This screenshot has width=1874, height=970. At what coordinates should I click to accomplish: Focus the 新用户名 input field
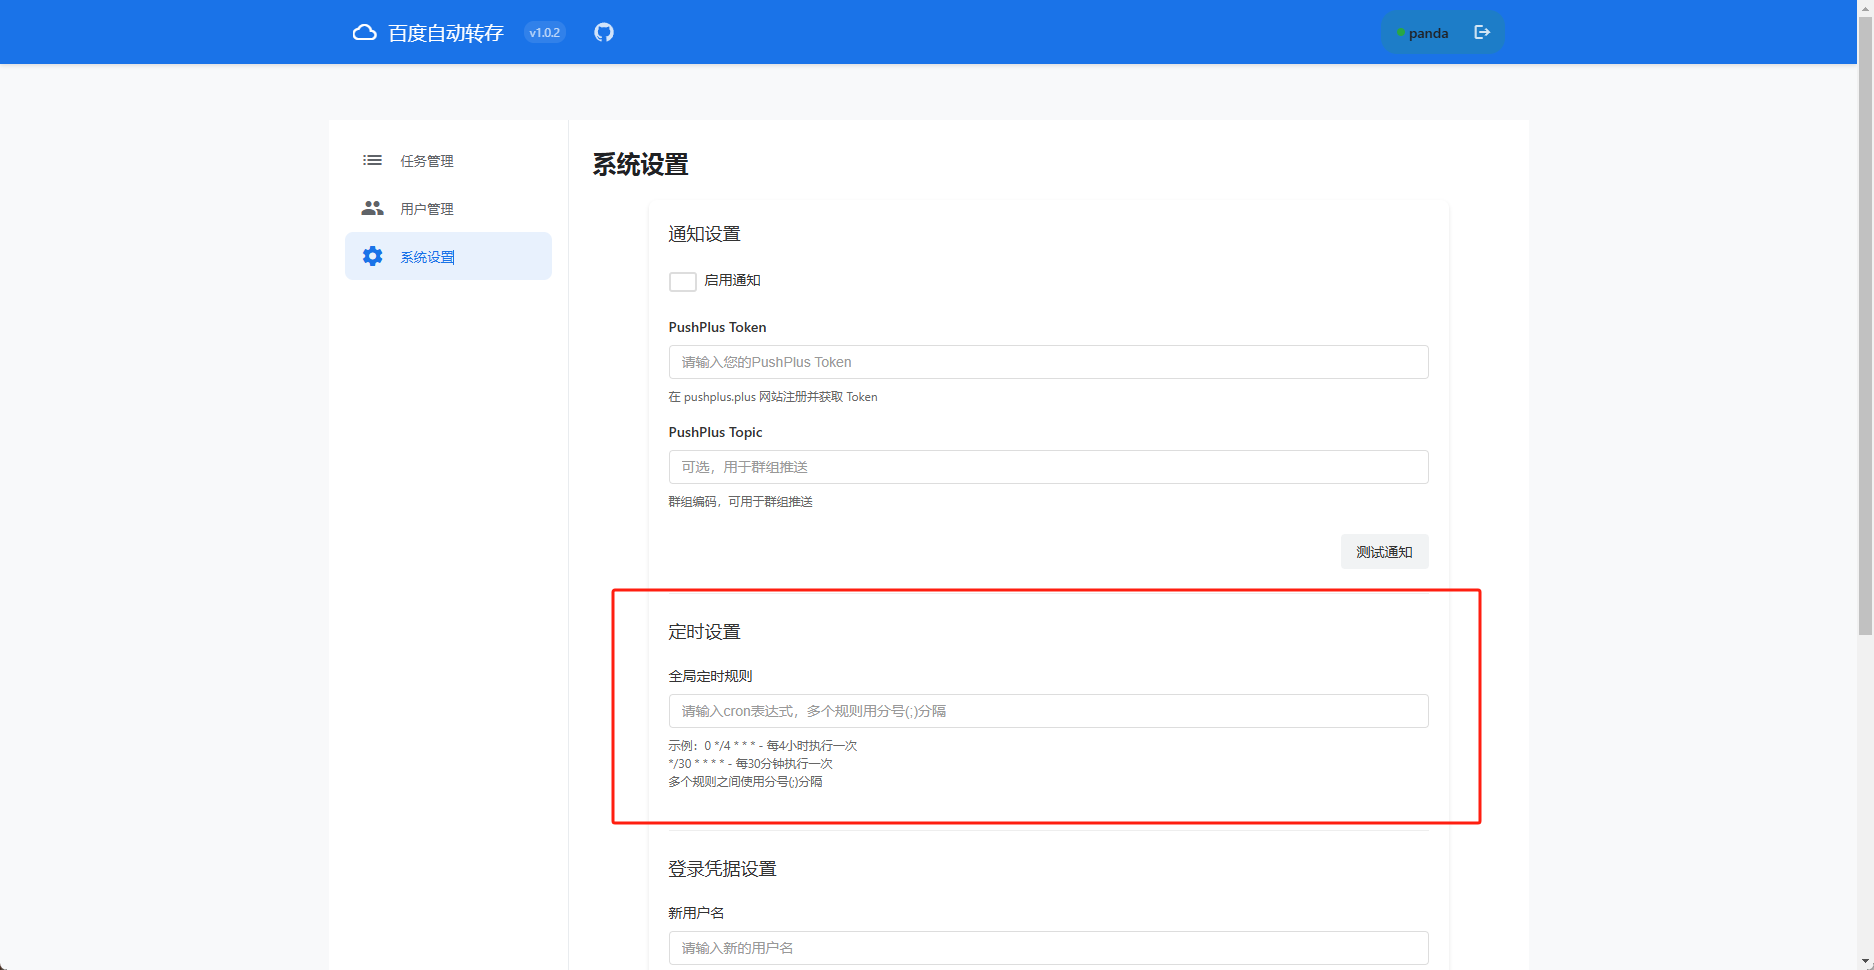(x=1048, y=948)
